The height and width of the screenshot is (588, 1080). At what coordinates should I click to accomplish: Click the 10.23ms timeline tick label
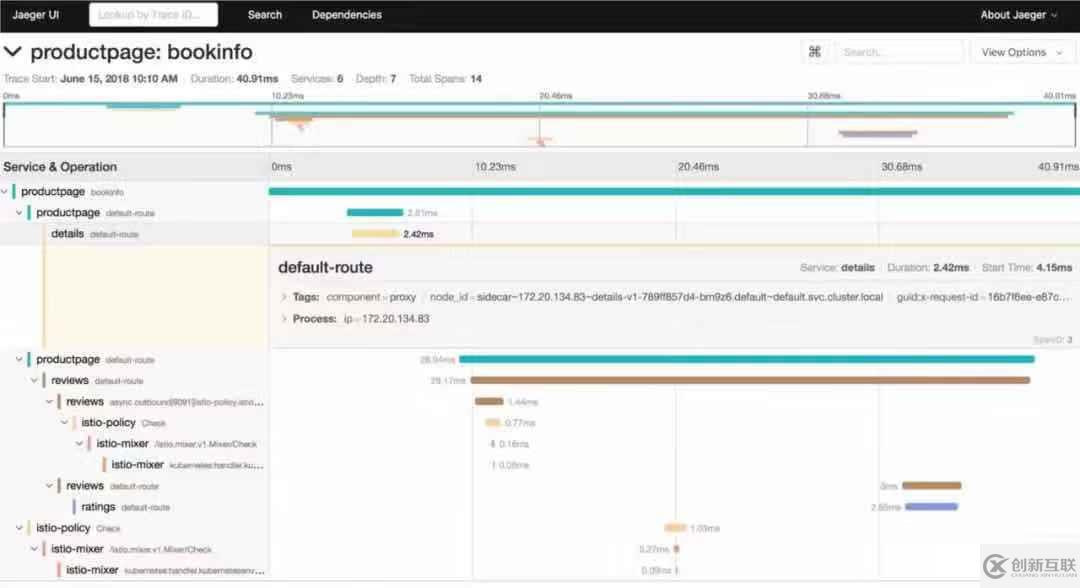[x=495, y=167]
